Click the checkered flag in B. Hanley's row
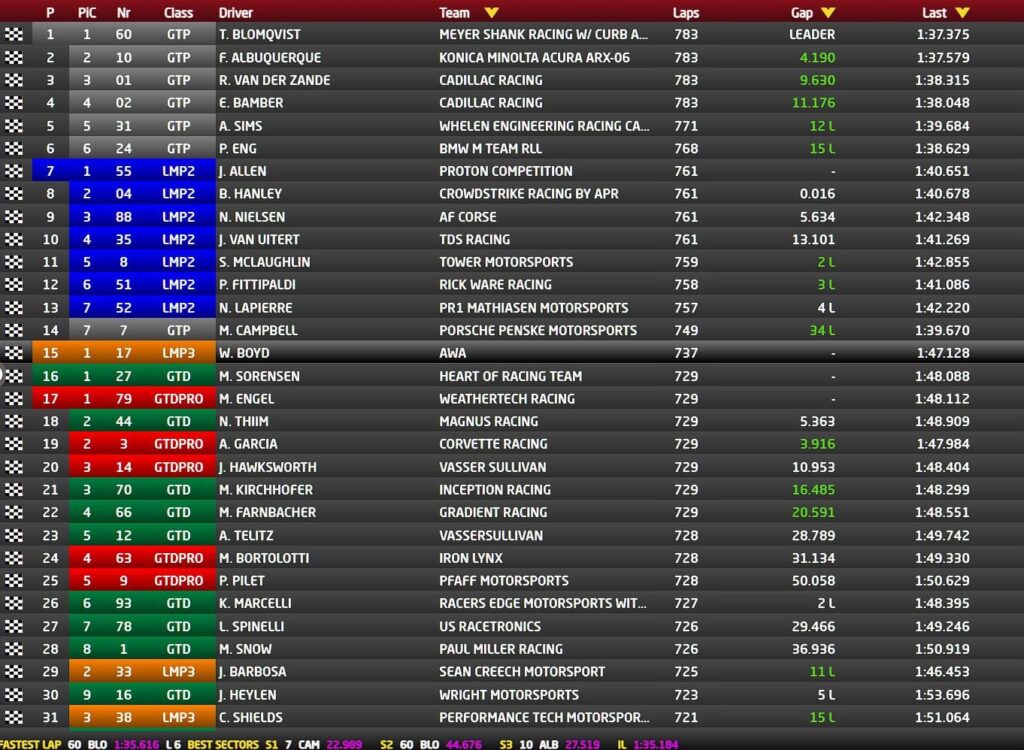The width and height of the screenshot is (1024, 750). coord(14,193)
